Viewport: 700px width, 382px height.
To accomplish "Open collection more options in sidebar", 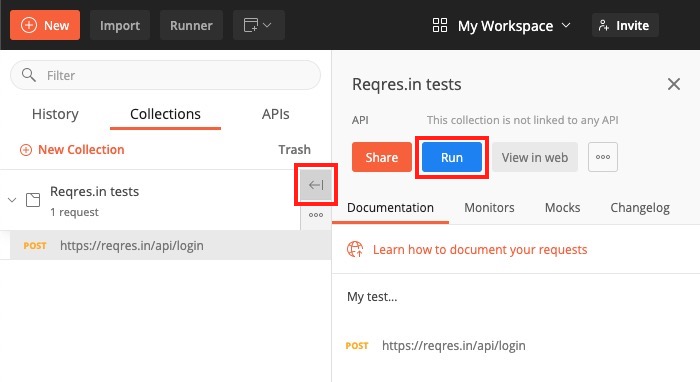I will (x=316, y=215).
